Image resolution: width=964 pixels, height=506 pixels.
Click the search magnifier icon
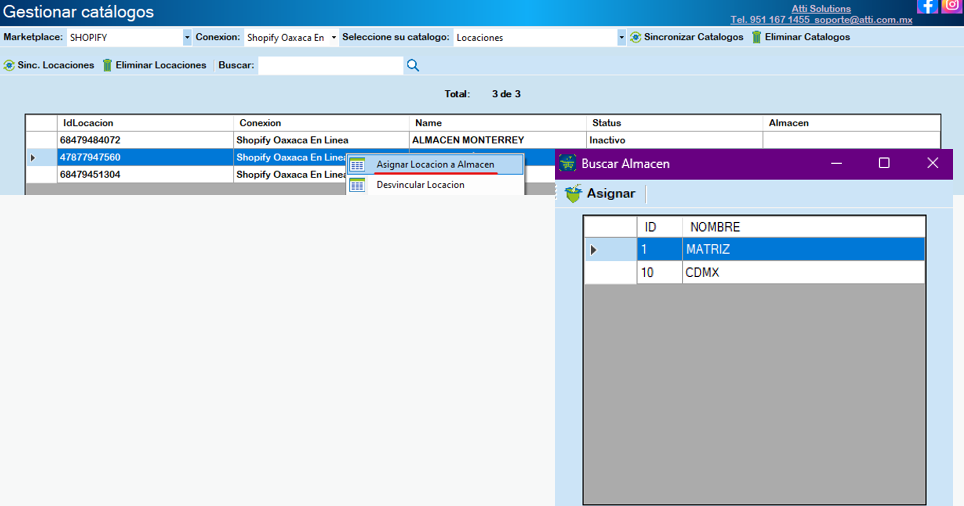(x=413, y=65)
